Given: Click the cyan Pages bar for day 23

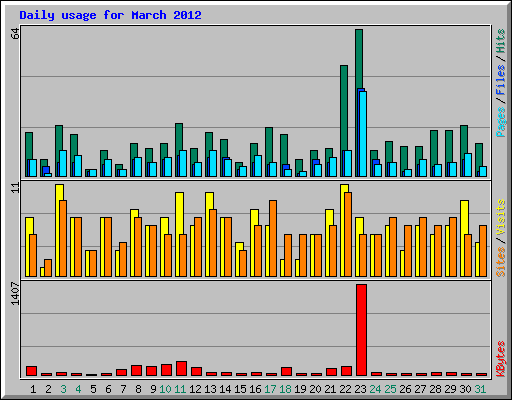Looking at the screenshot, I should pyautogui.click(x=363, y=134).
